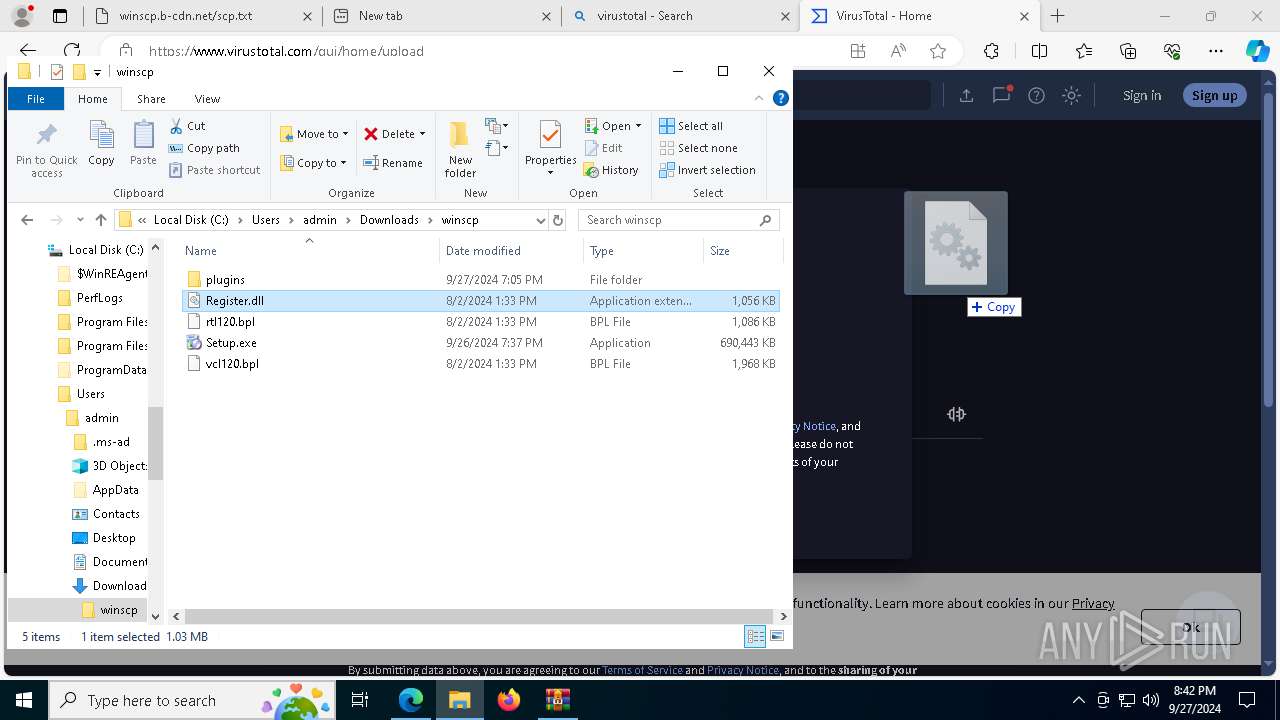Go up one folder level
Screen dimensions: 1280x720
click(x=100, y=220)
